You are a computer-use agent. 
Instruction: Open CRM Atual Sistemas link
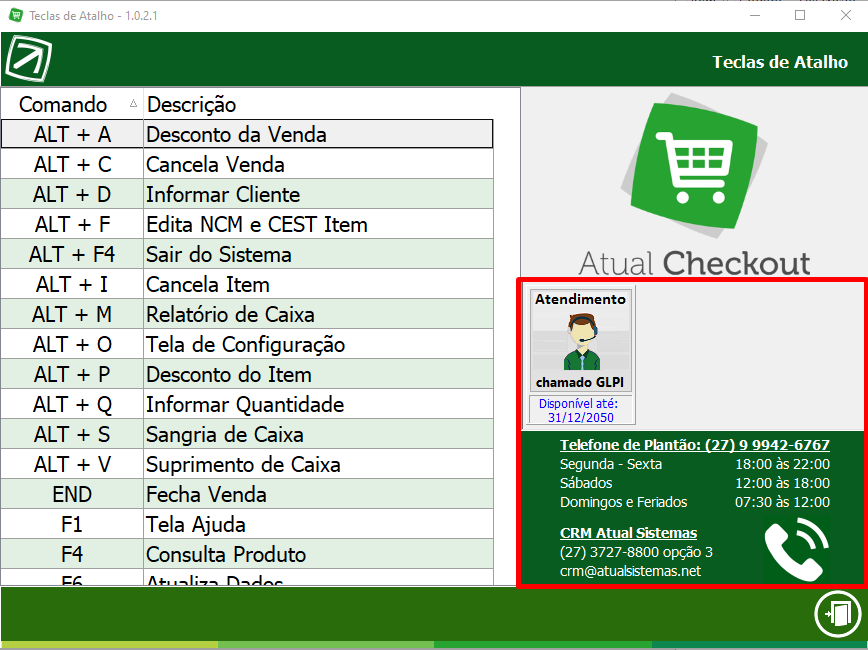[628, 533]
